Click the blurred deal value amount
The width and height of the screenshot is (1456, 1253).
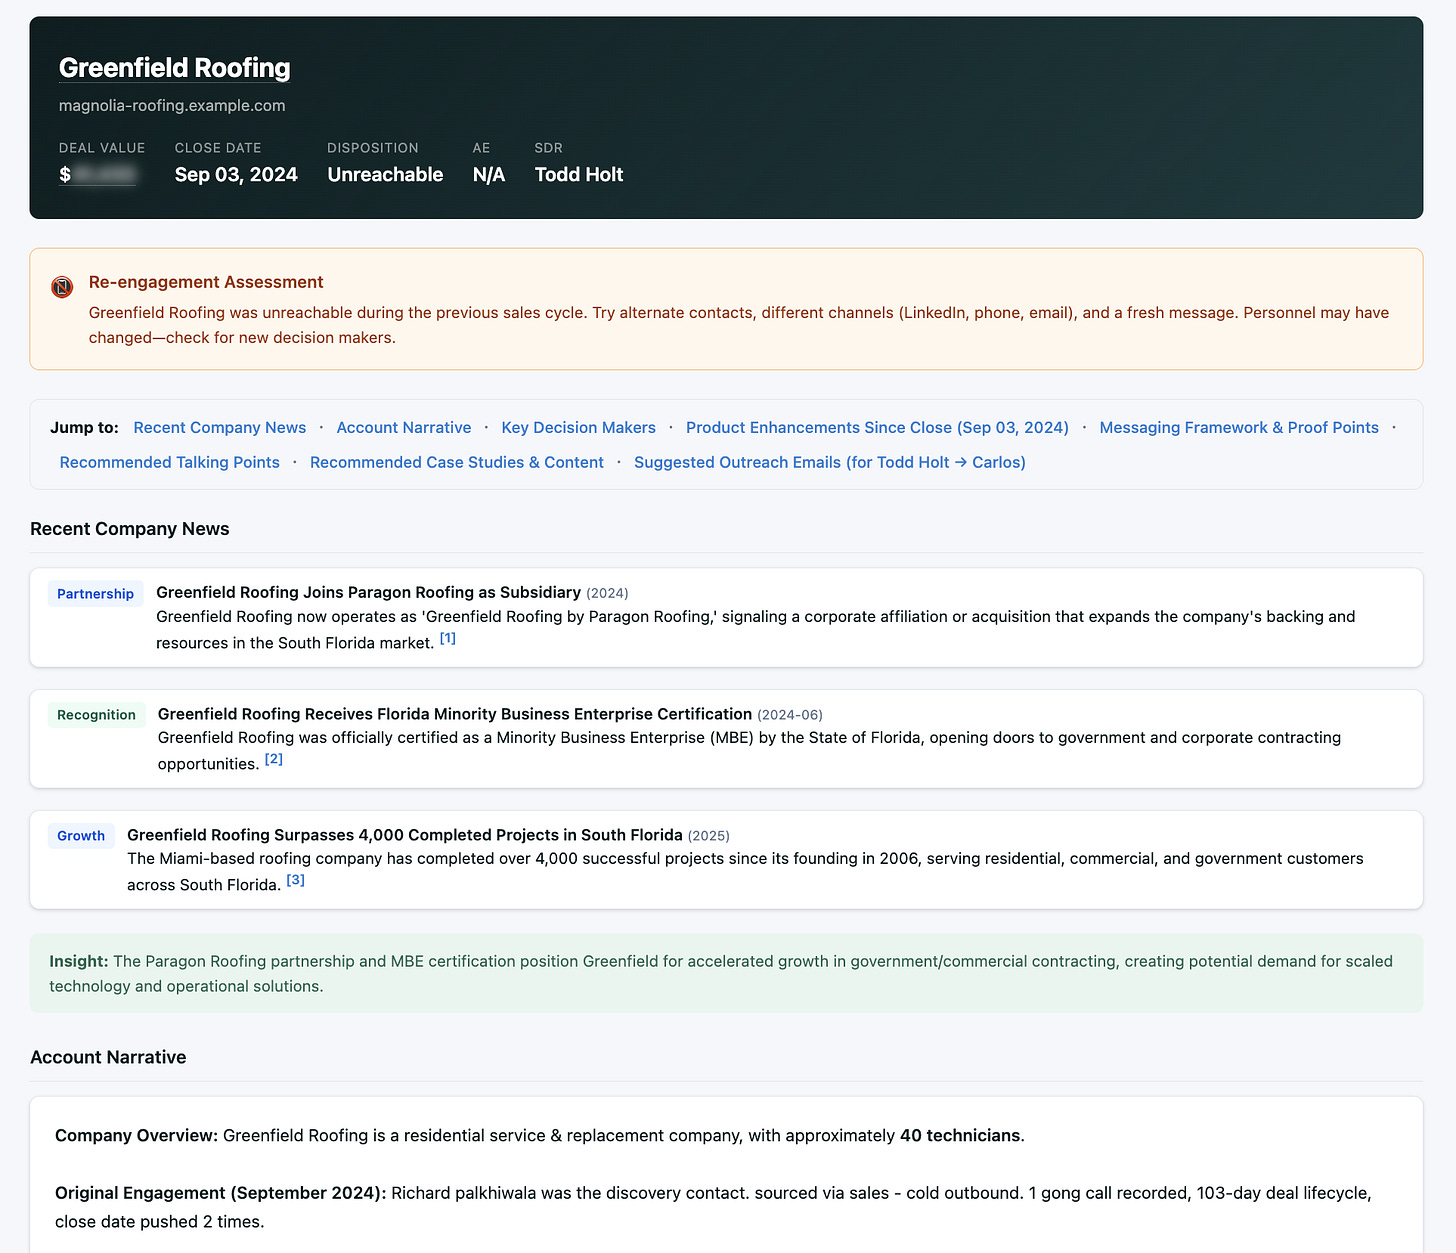pos(98,175)
